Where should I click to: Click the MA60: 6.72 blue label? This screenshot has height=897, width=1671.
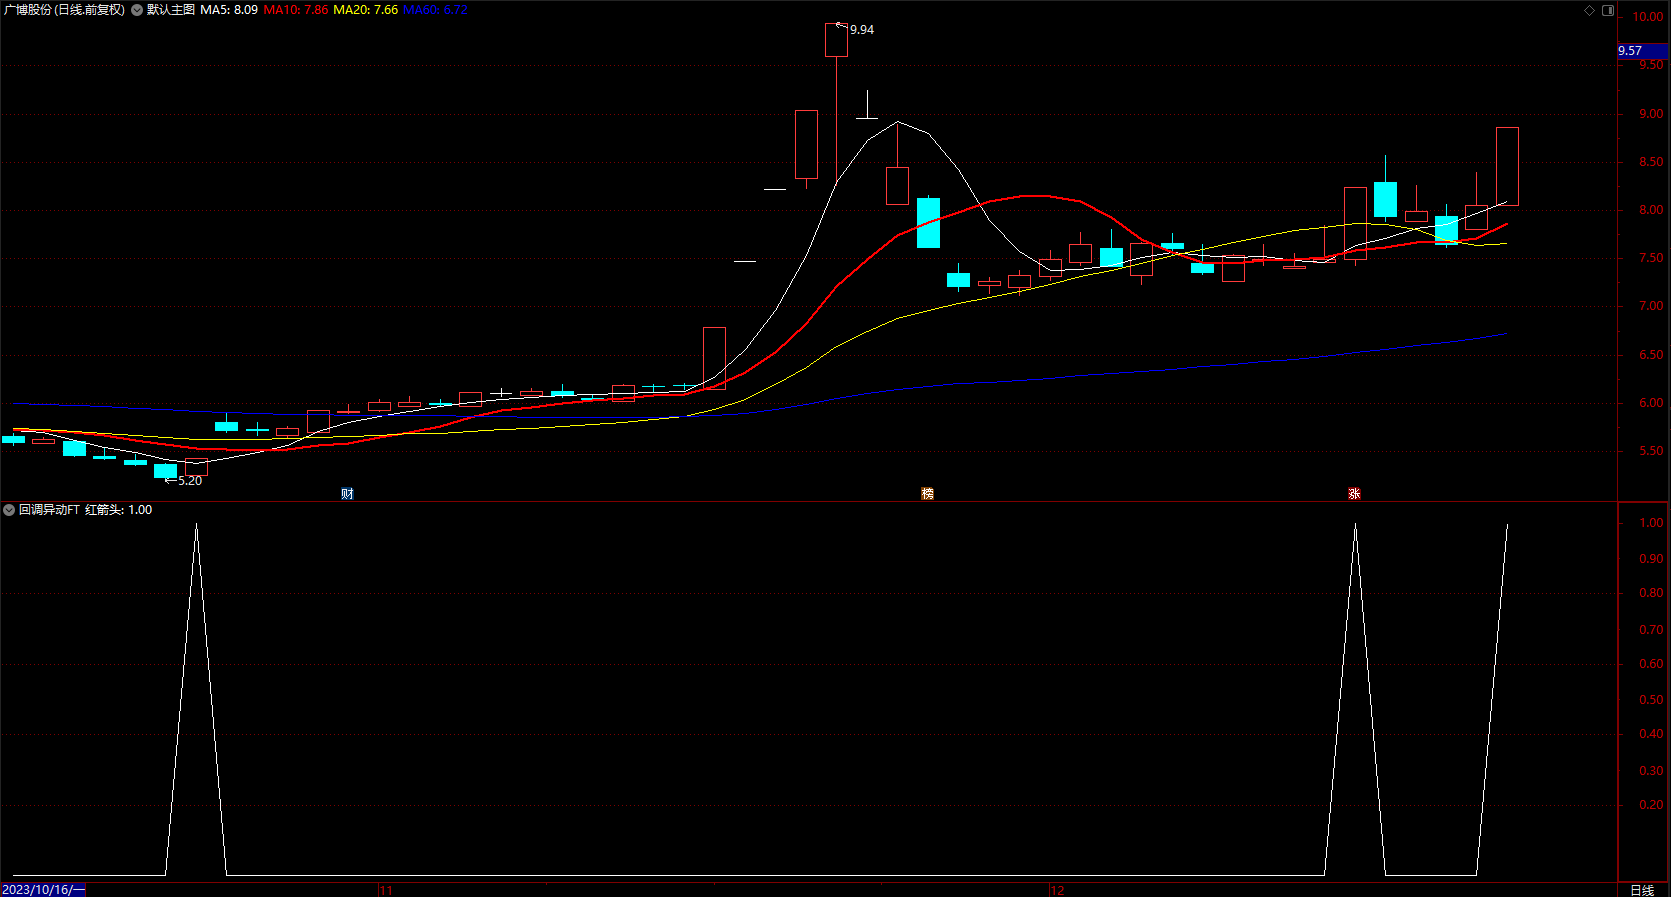[x=435, y=10]
